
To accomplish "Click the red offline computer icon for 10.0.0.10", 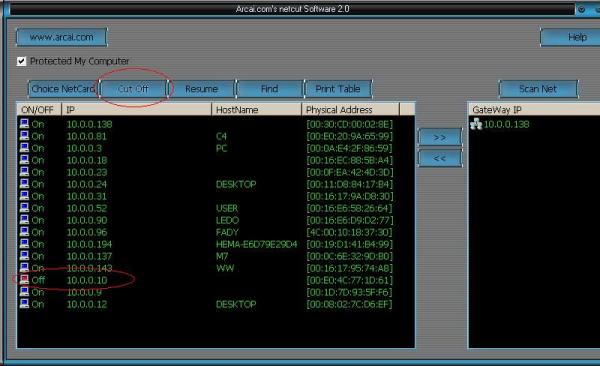I will pos(24,279).
